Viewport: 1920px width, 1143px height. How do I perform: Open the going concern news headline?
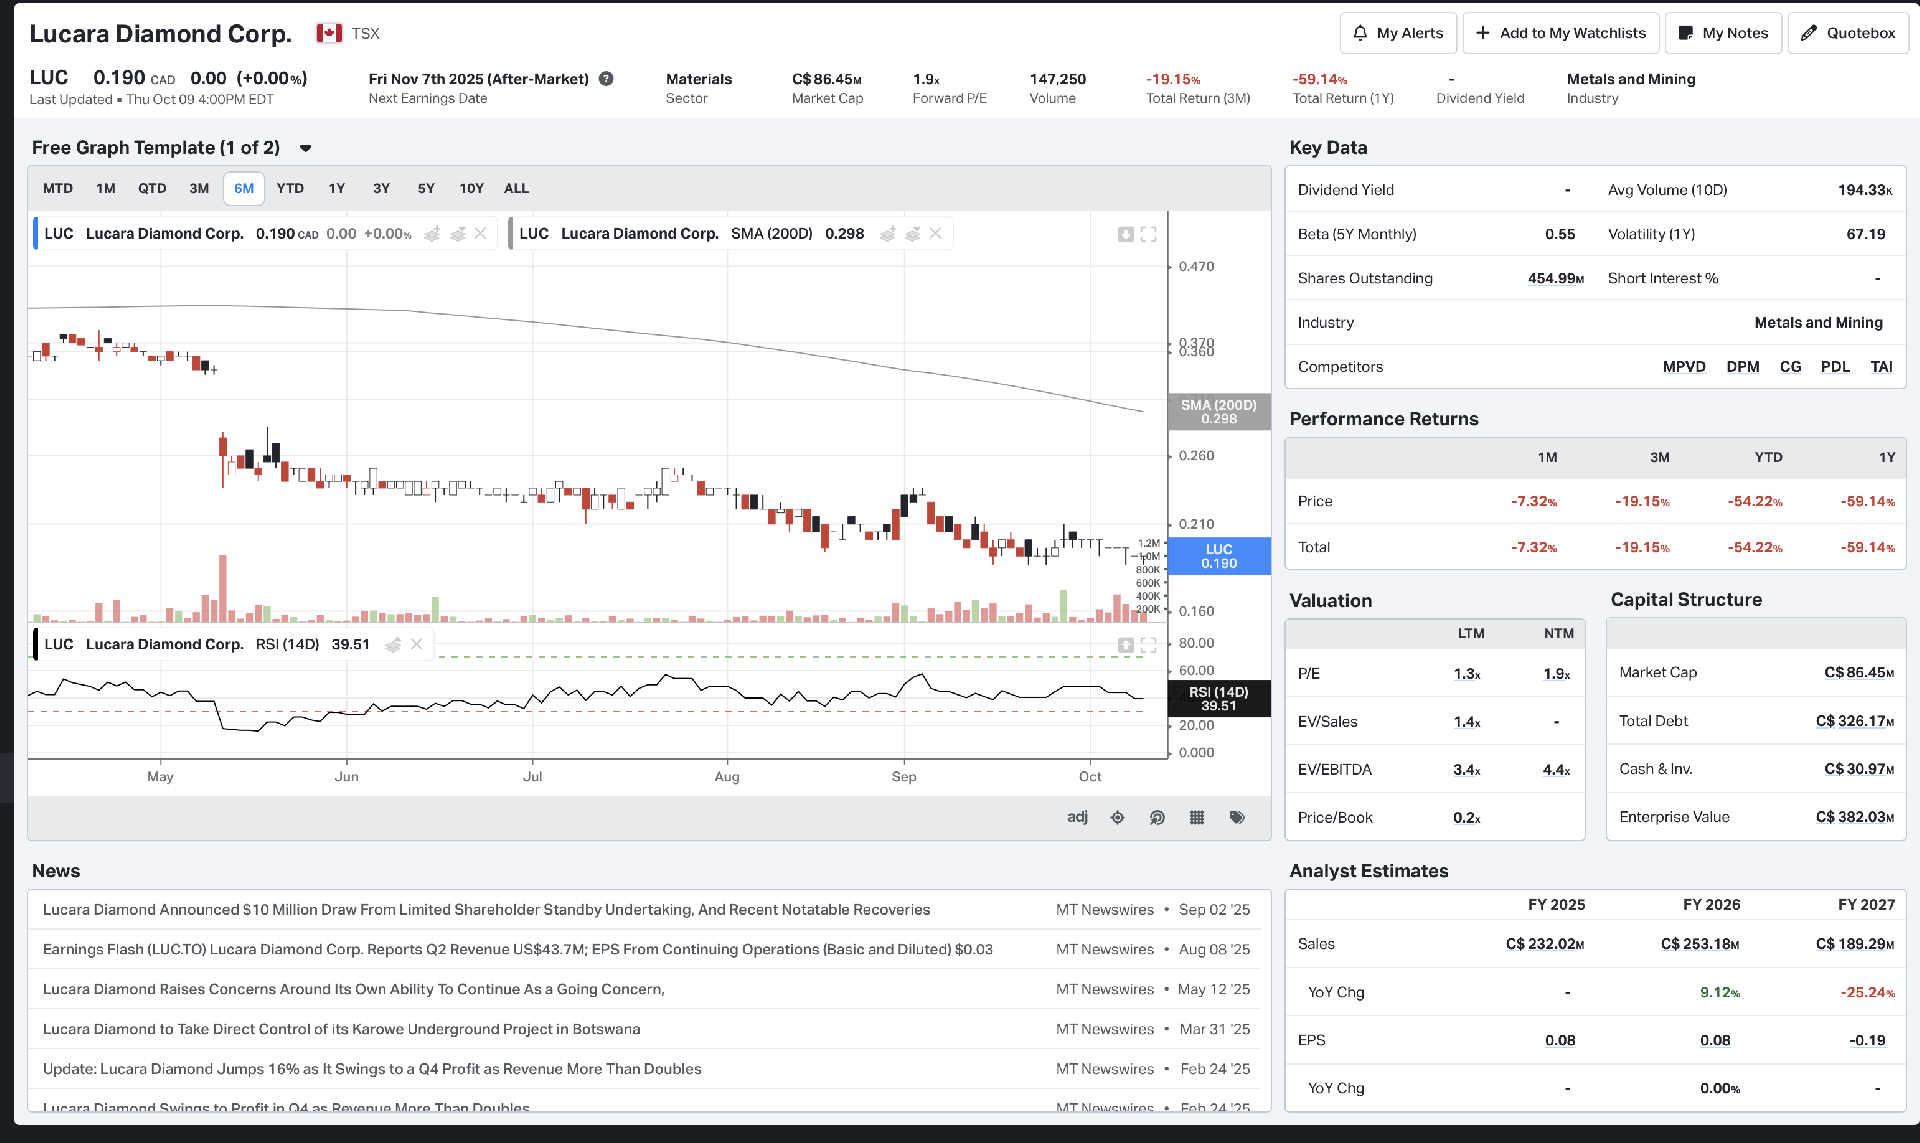(x=354, y=989)
